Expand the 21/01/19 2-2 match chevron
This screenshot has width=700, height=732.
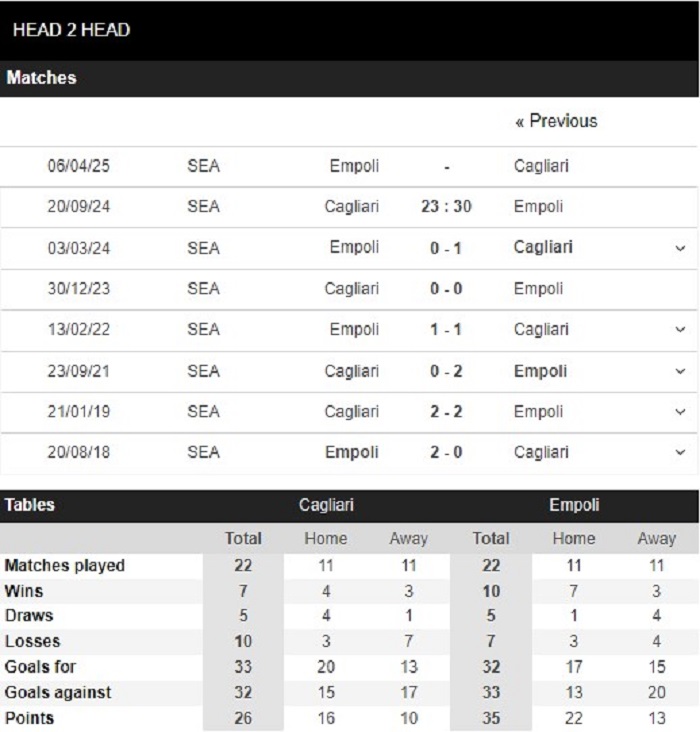(680, 412)
